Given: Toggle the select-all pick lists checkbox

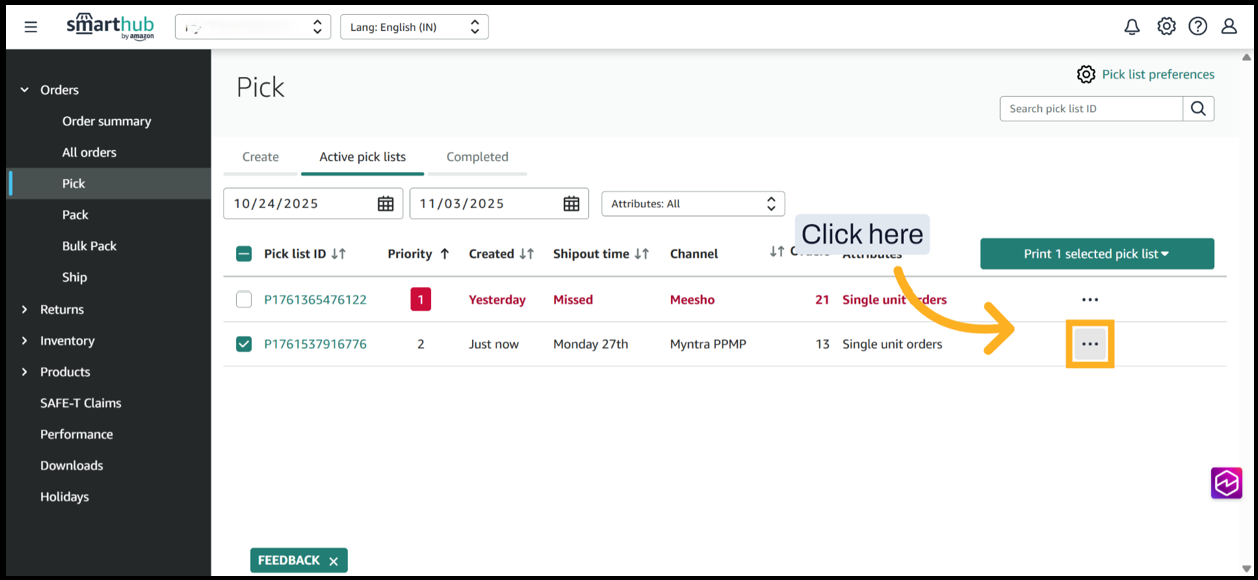Looking at the screenshot, I should tap(244, 254).
